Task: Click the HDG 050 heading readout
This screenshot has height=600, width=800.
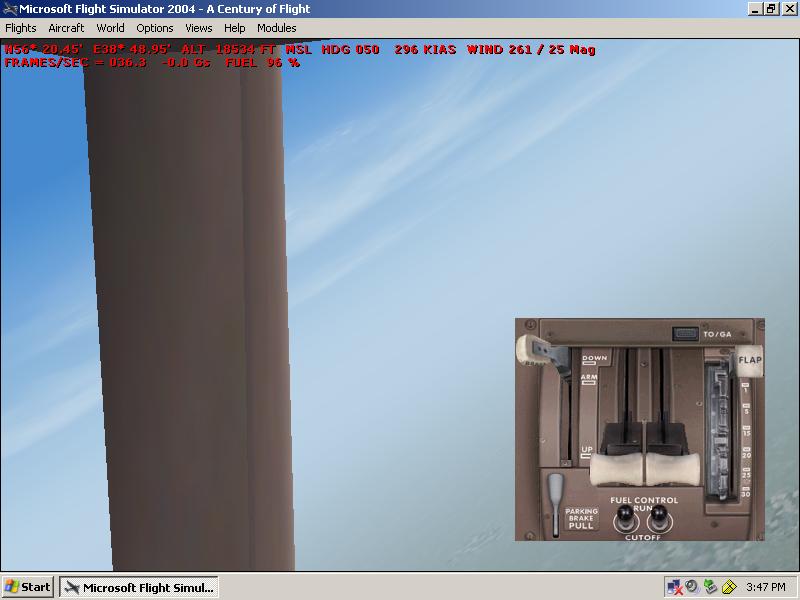Action: tap(350, 49)
